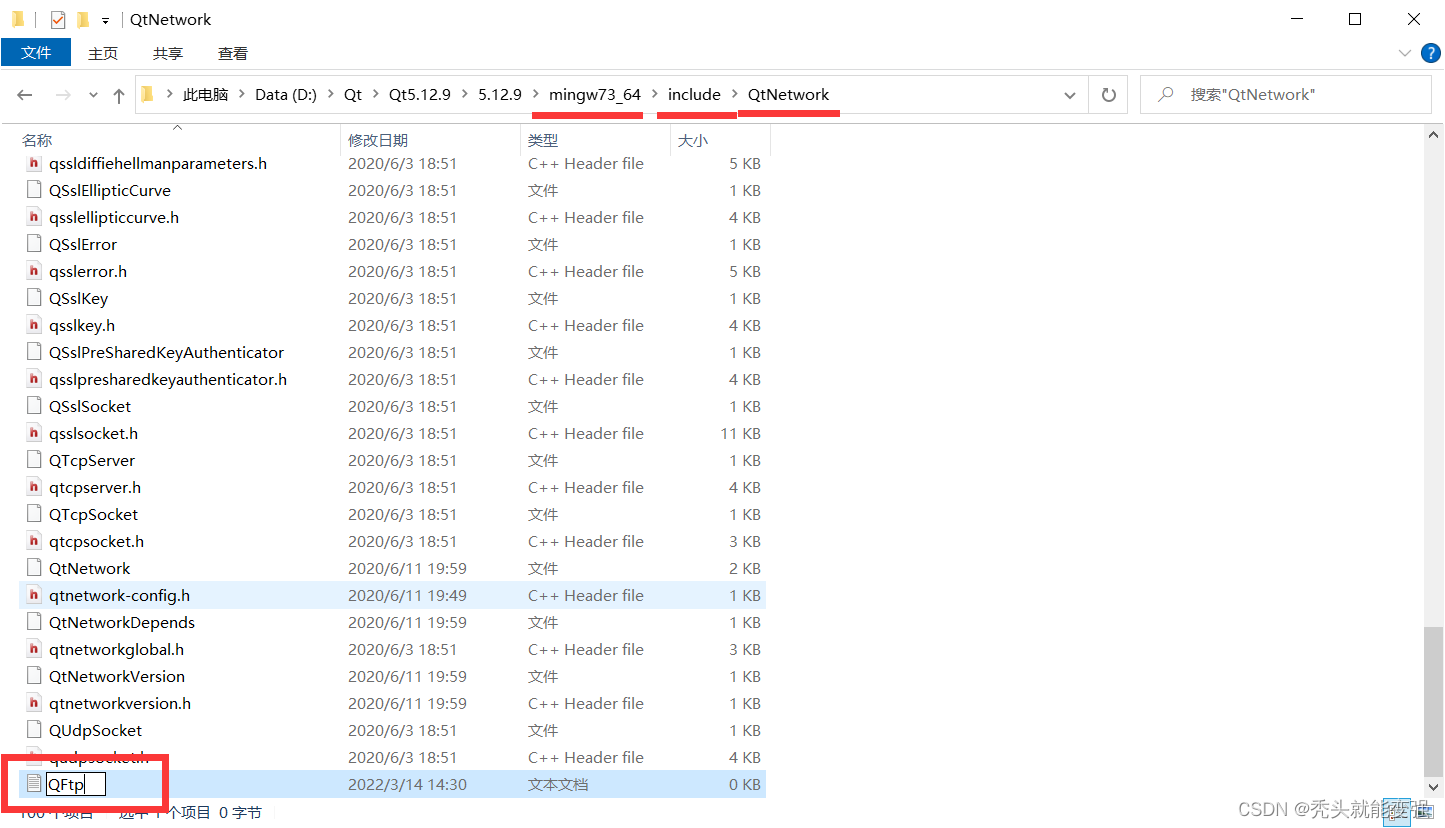
Task: Select the QTcpServer file icon
Action: point(35,461)
